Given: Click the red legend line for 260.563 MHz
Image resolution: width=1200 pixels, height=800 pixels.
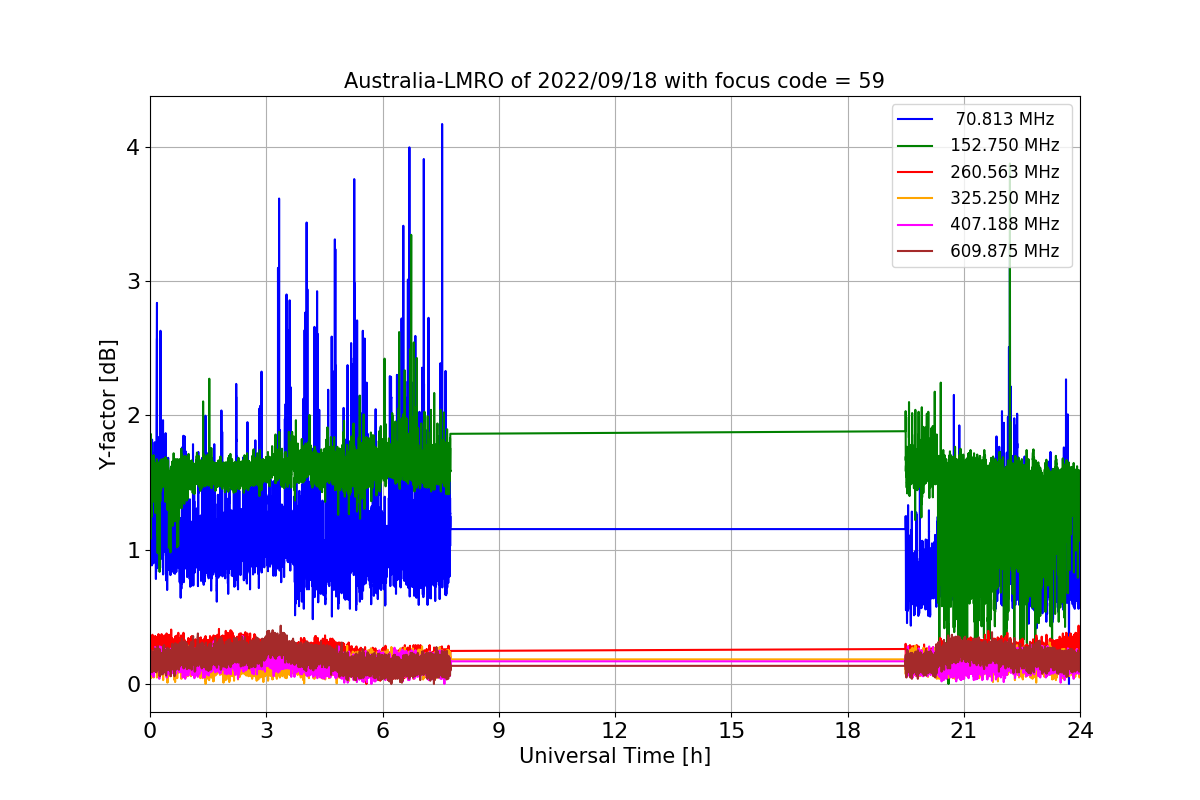Looking at the screenshot, I should (916, 172).
